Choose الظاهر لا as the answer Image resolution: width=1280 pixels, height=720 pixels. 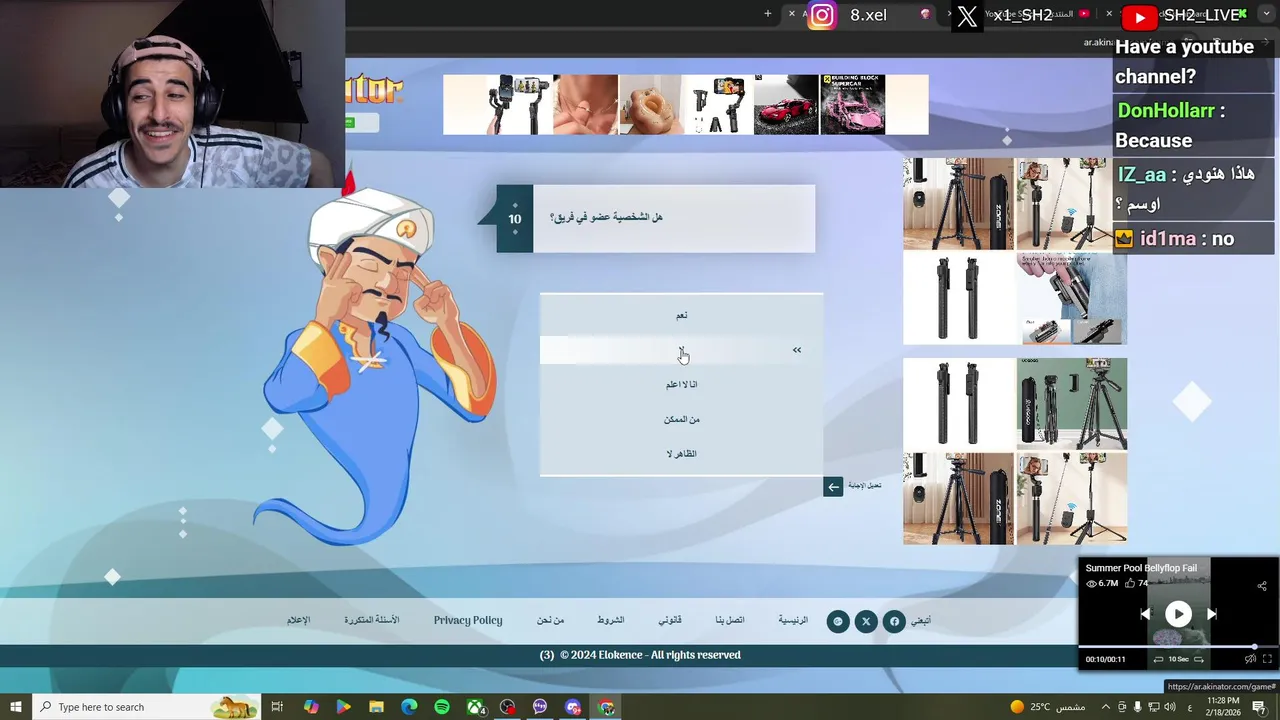pos(681,454)
